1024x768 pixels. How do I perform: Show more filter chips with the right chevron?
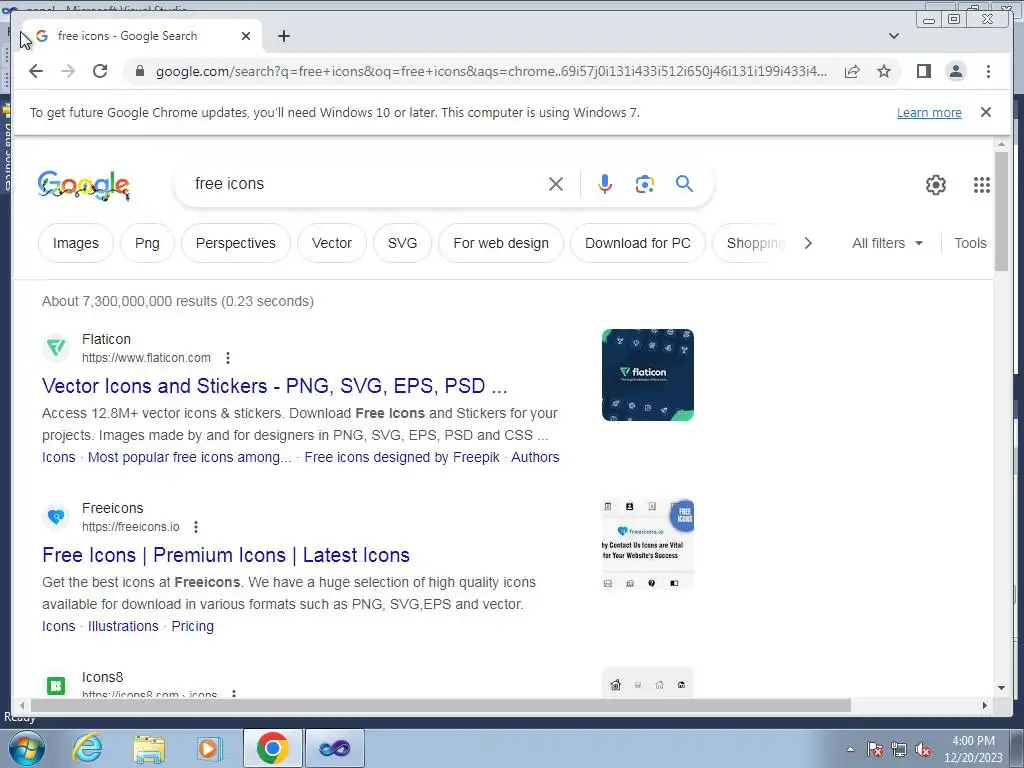[x=808, y=243]
